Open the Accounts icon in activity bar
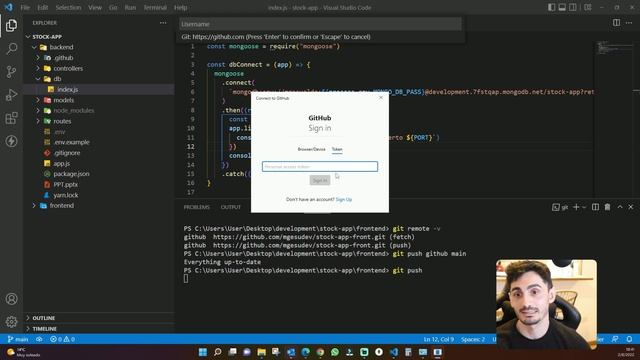Image resolution: width=640 pixels, height=360 pixels. 11,299
